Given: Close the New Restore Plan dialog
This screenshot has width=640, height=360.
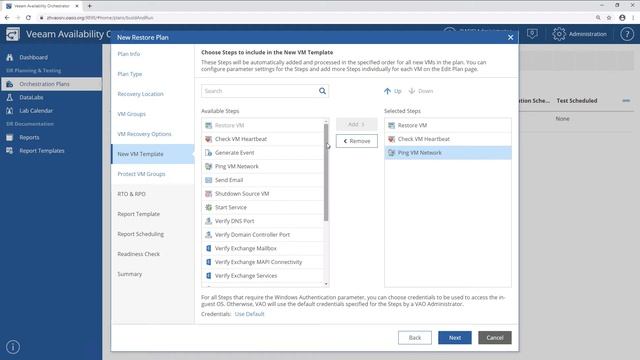Looking at the screenshot, I should 510,38.
